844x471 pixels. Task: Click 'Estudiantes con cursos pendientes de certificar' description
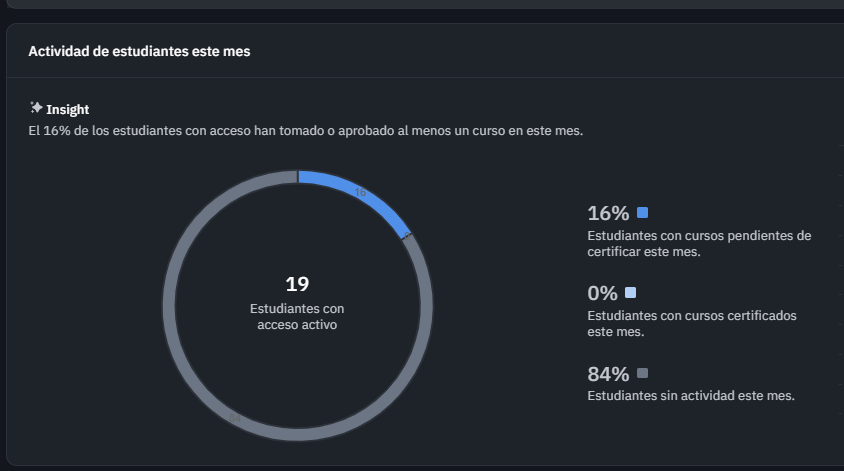pos(699,244)
